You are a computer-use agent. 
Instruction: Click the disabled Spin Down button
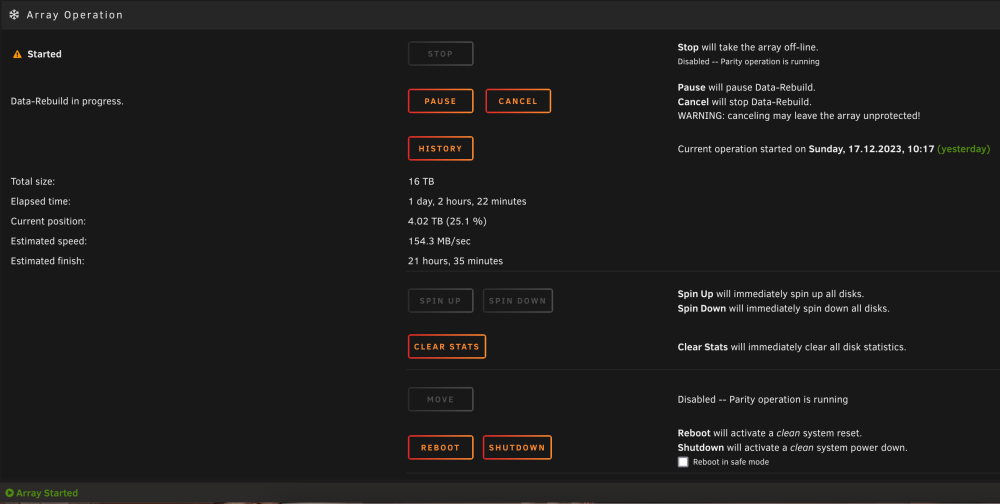[518, 300]
